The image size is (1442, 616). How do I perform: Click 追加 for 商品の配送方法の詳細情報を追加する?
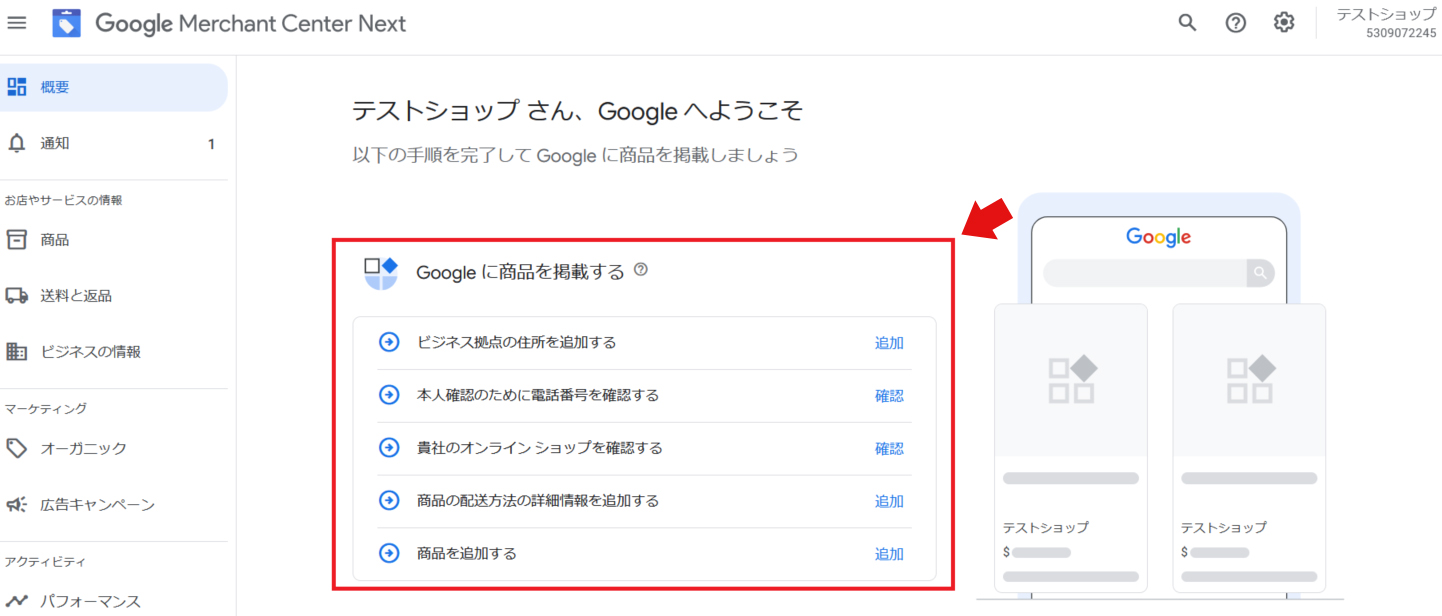(x=889, y=501)
